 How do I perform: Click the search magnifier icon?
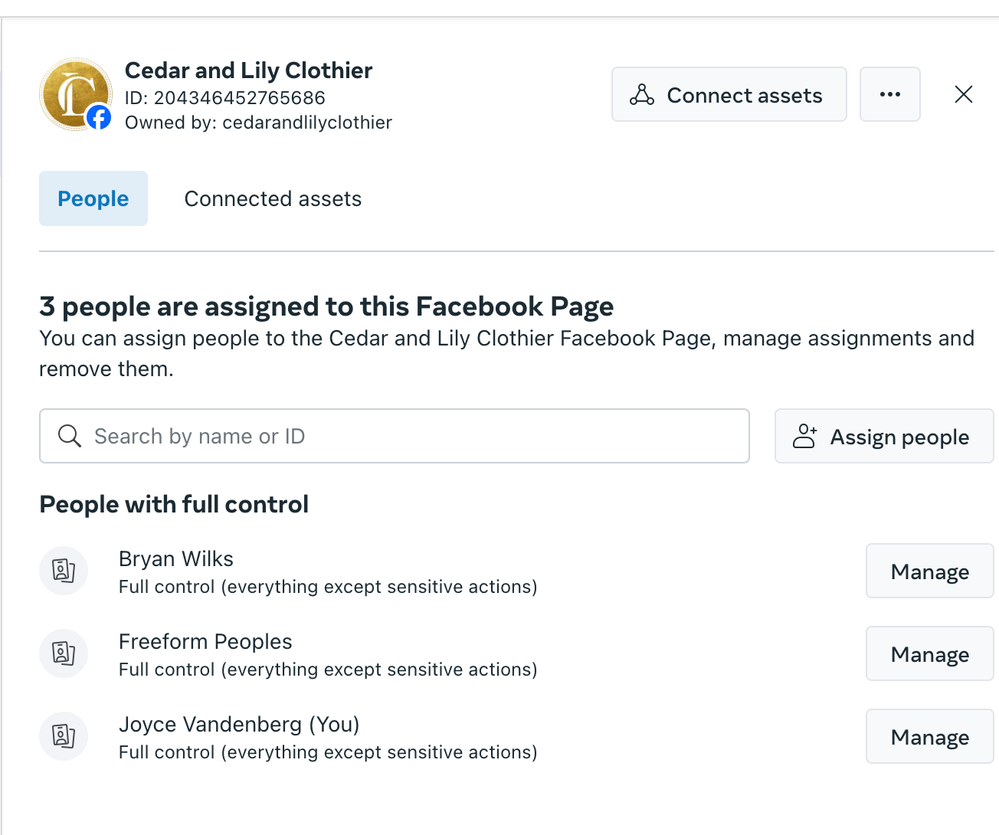[x=69, y=437]
